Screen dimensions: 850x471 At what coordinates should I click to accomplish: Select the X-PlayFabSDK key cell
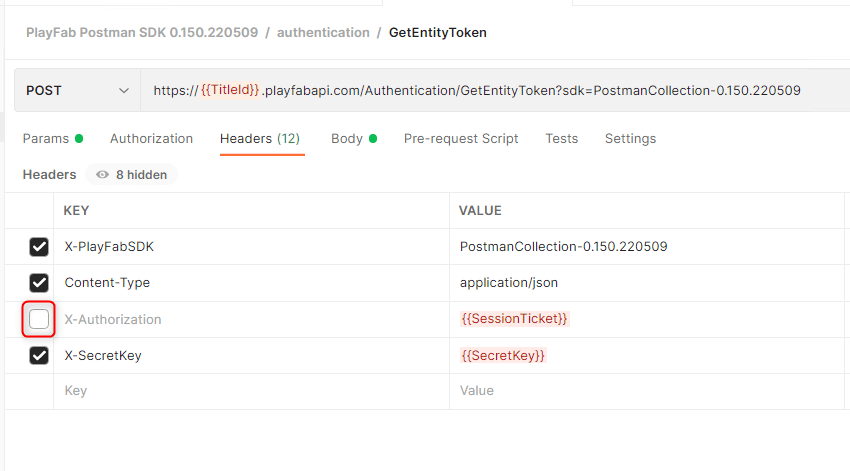point(252,247)
